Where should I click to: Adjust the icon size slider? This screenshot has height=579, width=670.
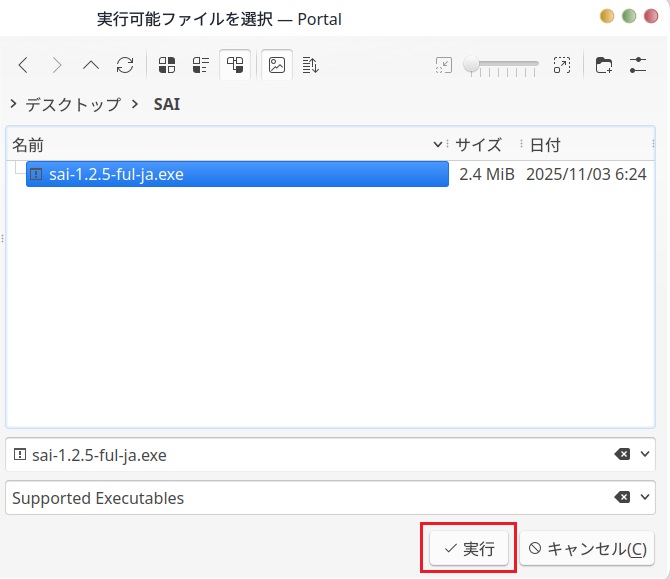coord(502,65)
